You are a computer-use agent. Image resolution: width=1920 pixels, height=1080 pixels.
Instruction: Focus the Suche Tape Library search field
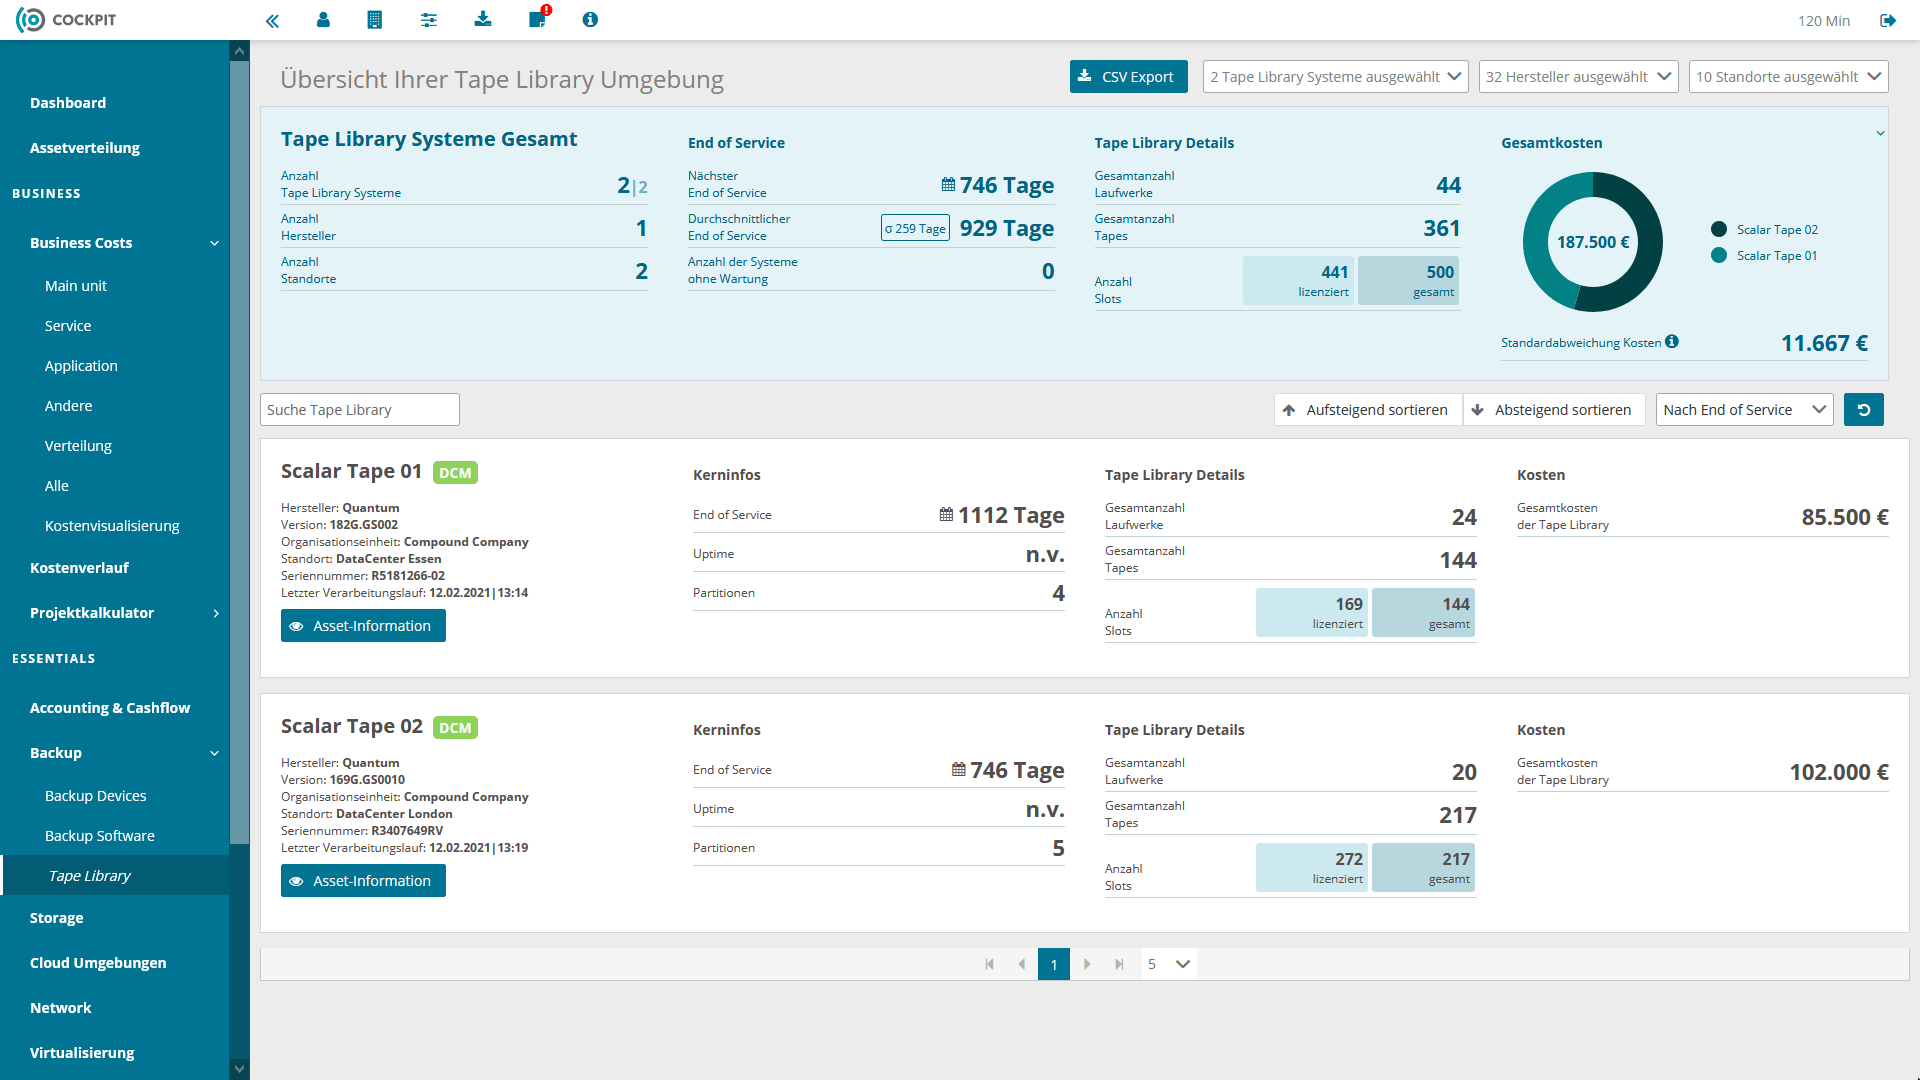tap(360, 410)
